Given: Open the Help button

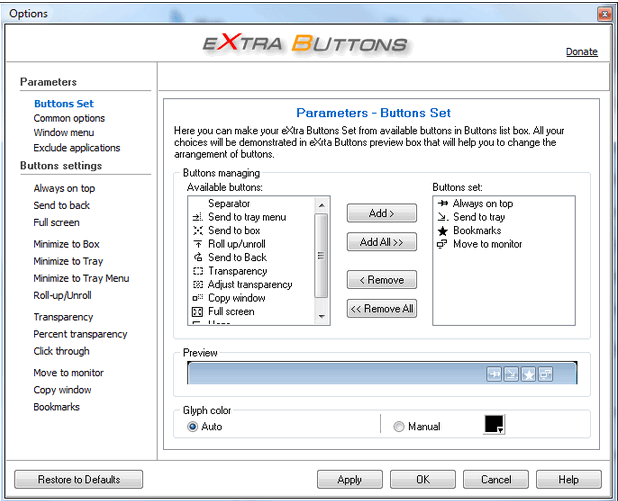Looking at the screenshot, I should (x=569, y=479).
